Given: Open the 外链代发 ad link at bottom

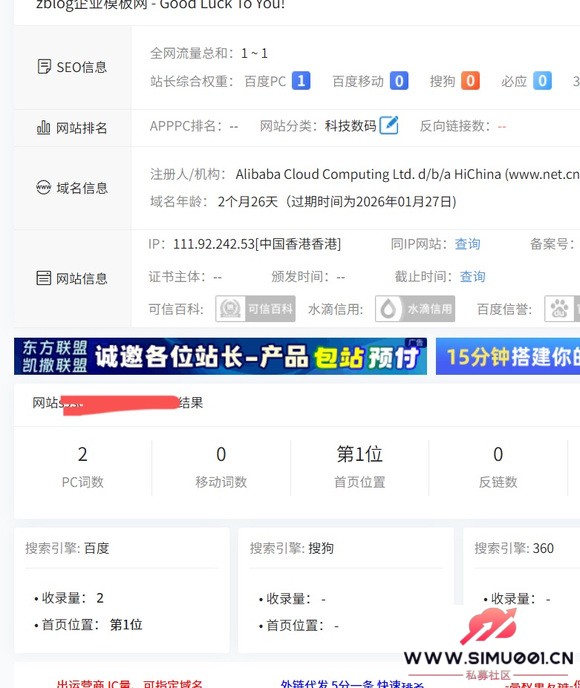Looking at the screenshot, I should [351, 684].
